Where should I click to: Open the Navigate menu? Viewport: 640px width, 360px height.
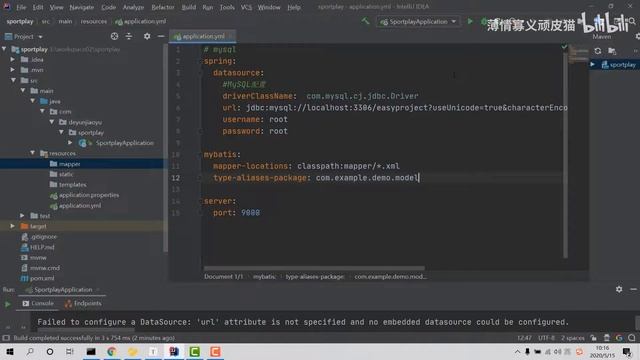point(82,7)
